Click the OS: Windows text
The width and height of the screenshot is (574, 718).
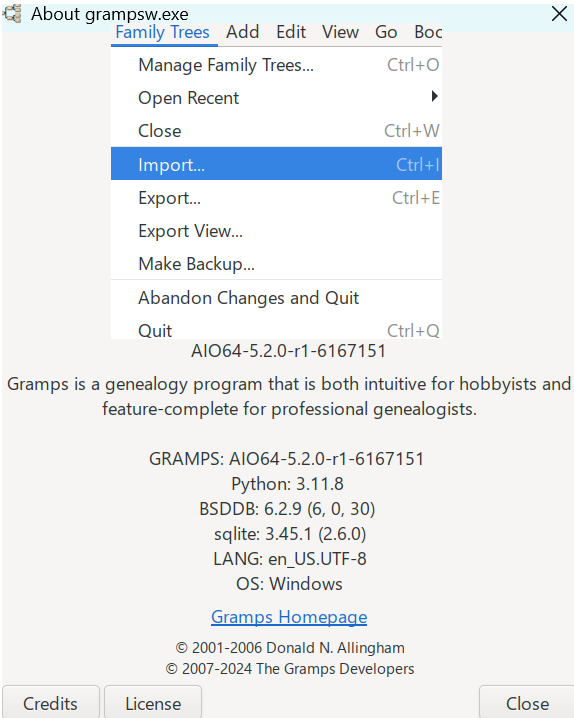289,584
